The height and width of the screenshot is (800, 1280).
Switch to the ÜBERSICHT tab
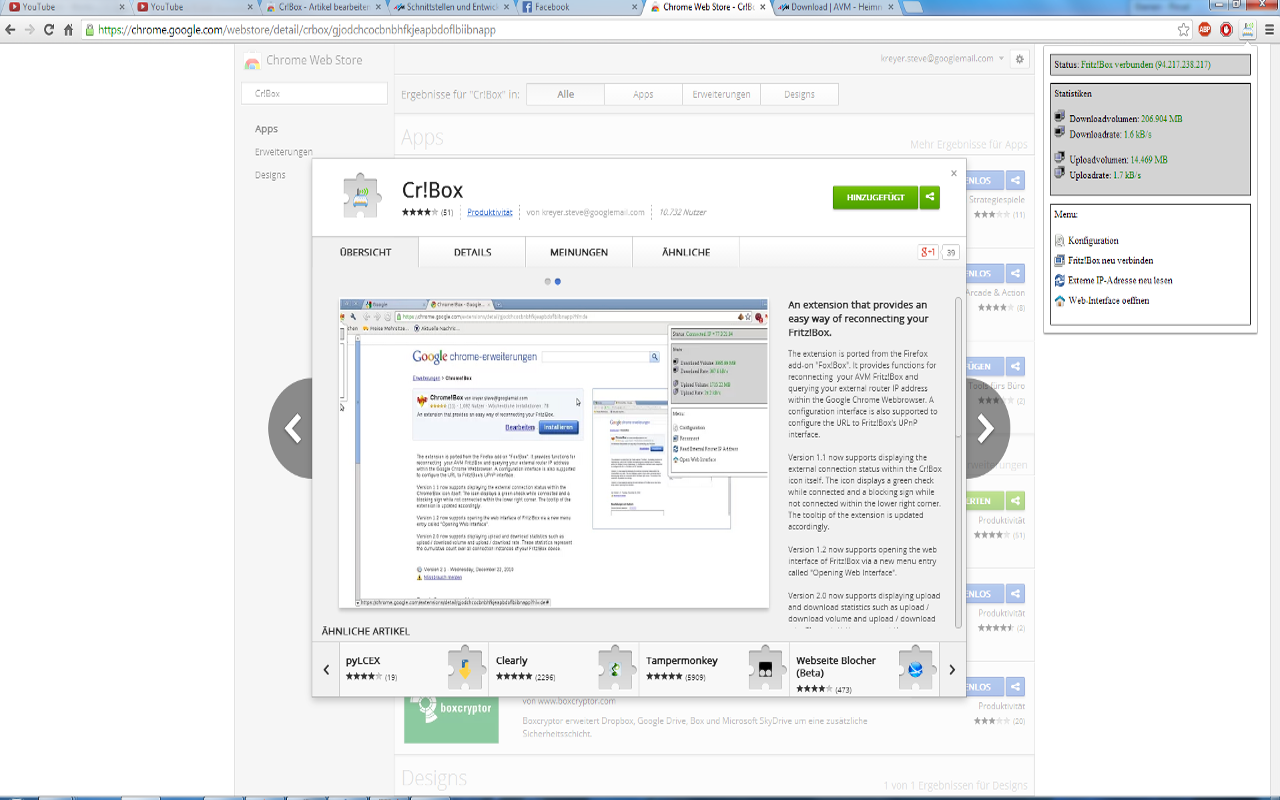tap(365, 252)
